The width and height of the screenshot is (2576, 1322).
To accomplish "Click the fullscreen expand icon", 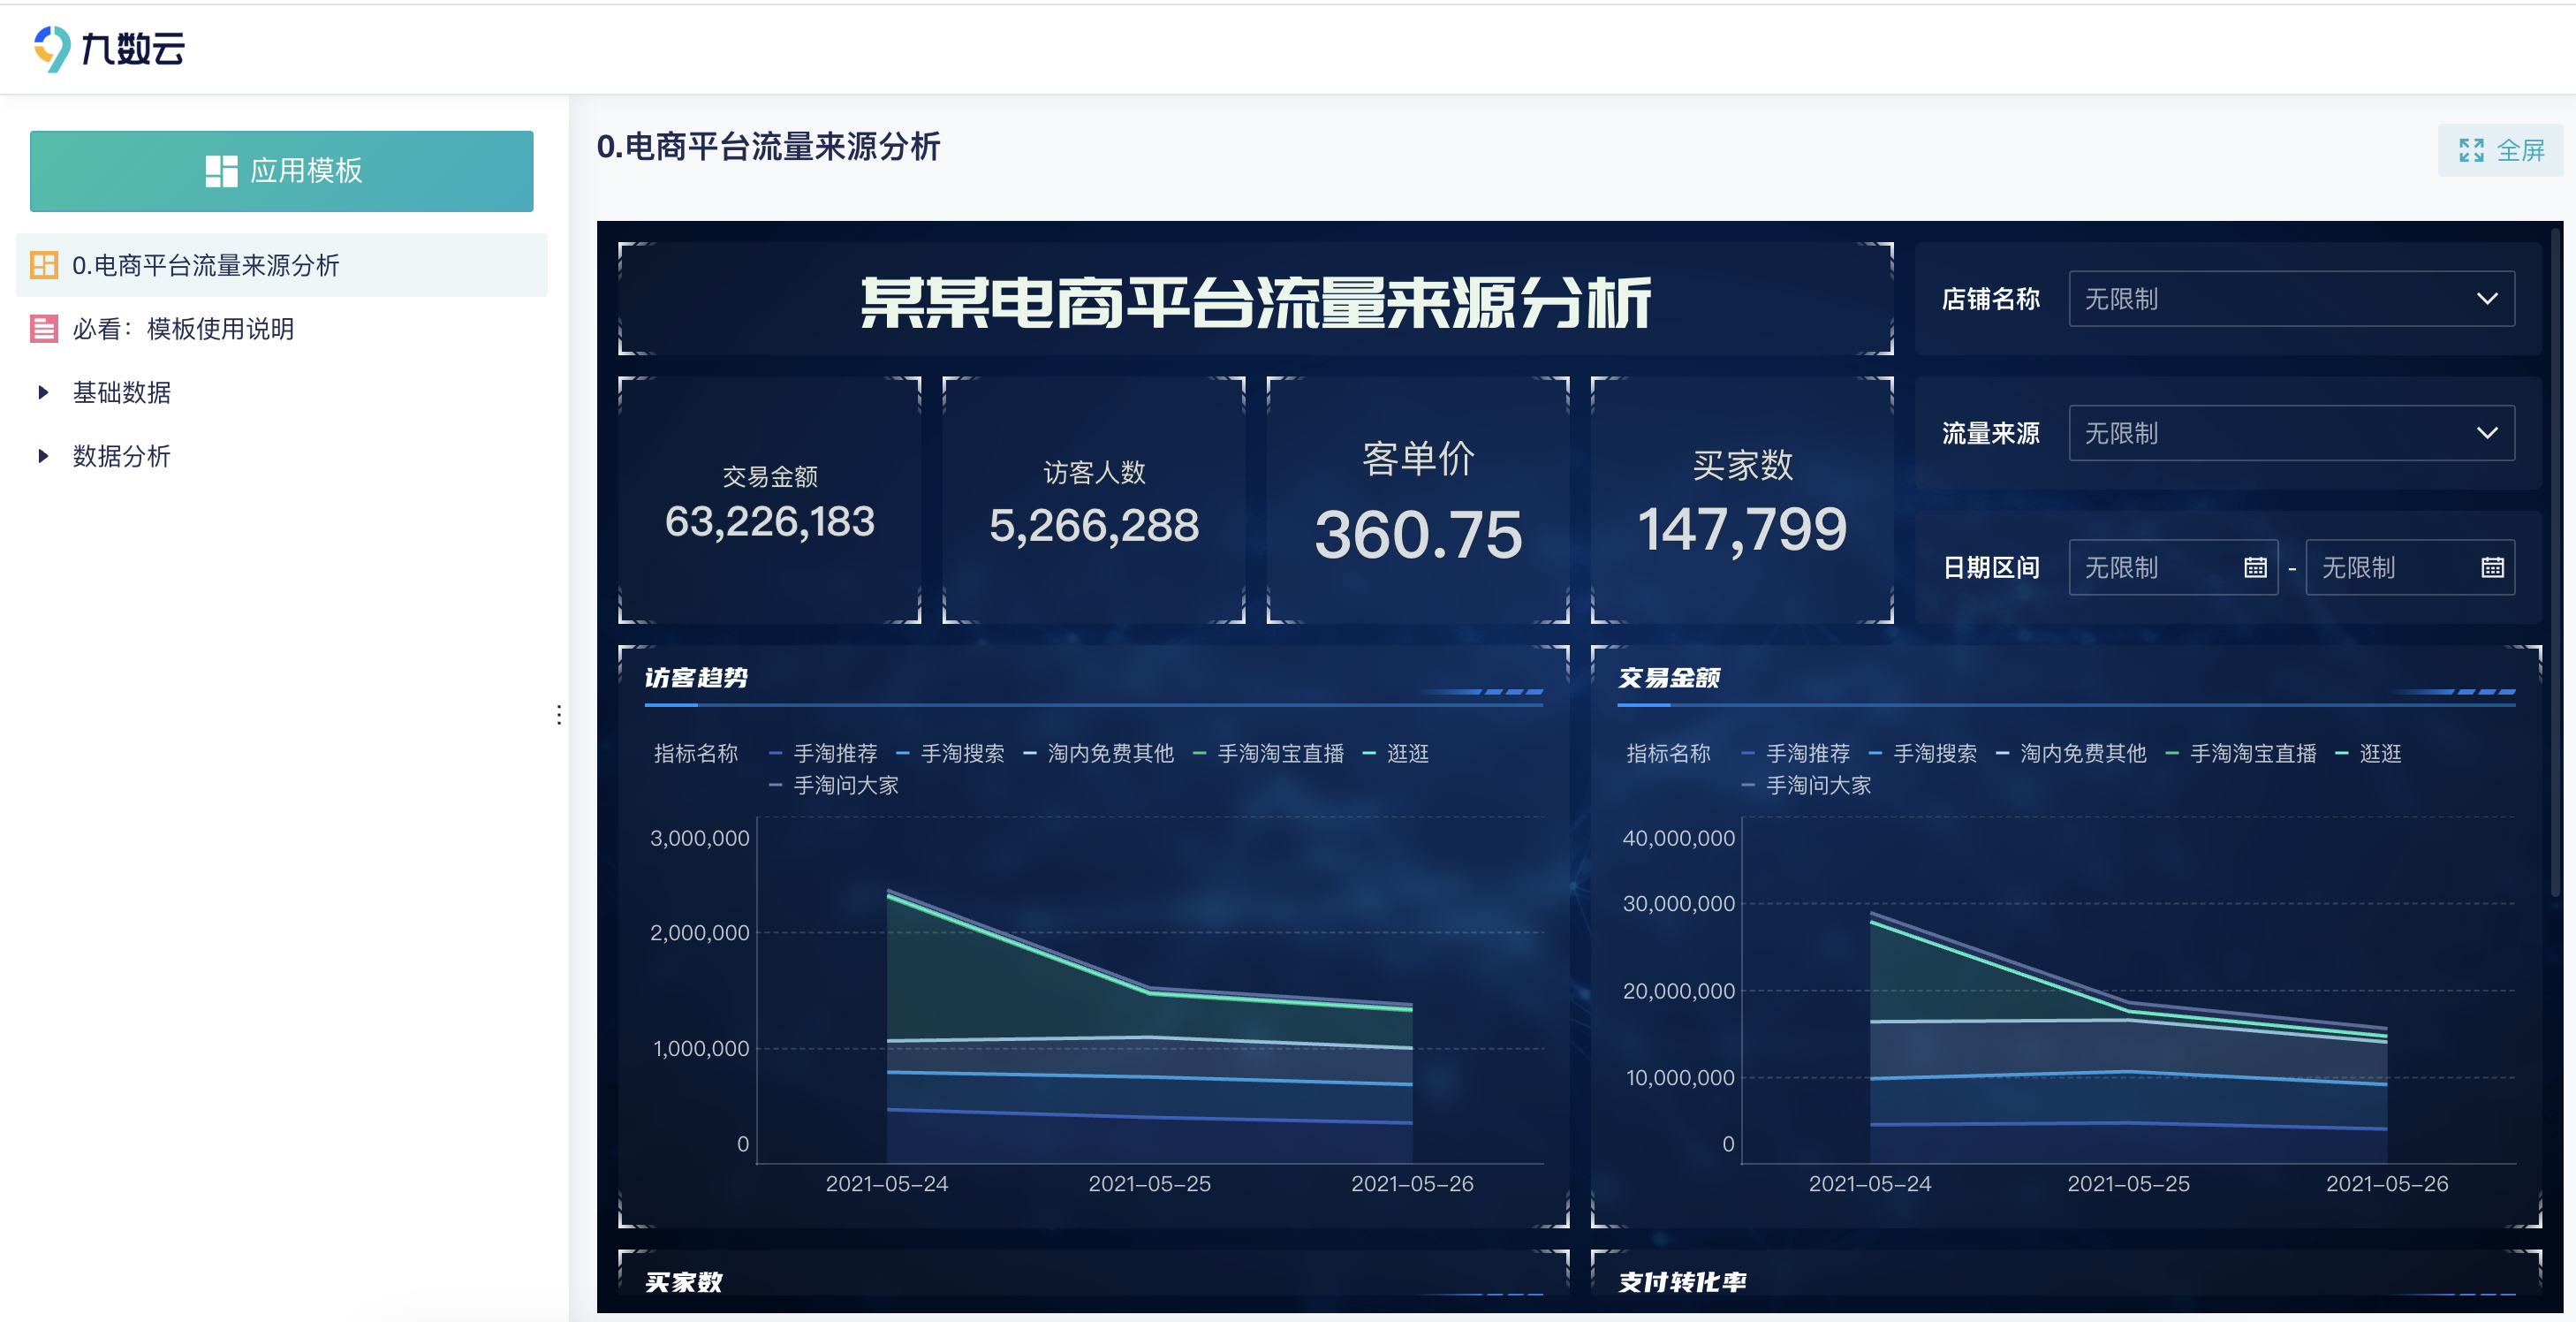I will (2471, 151).
